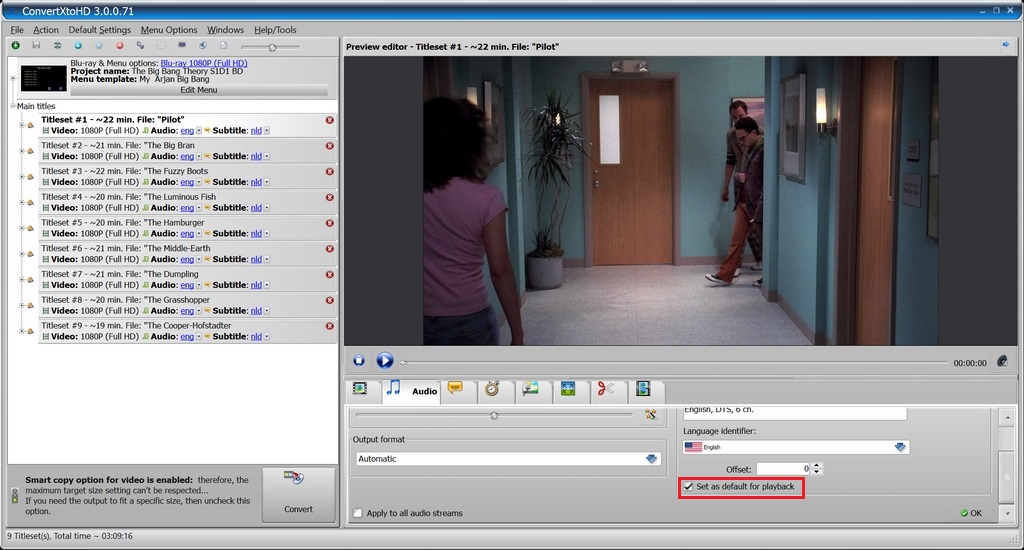Open the Help/Tools menu
Viewport: 1024px width, 550px height.
tap(275, 30)
